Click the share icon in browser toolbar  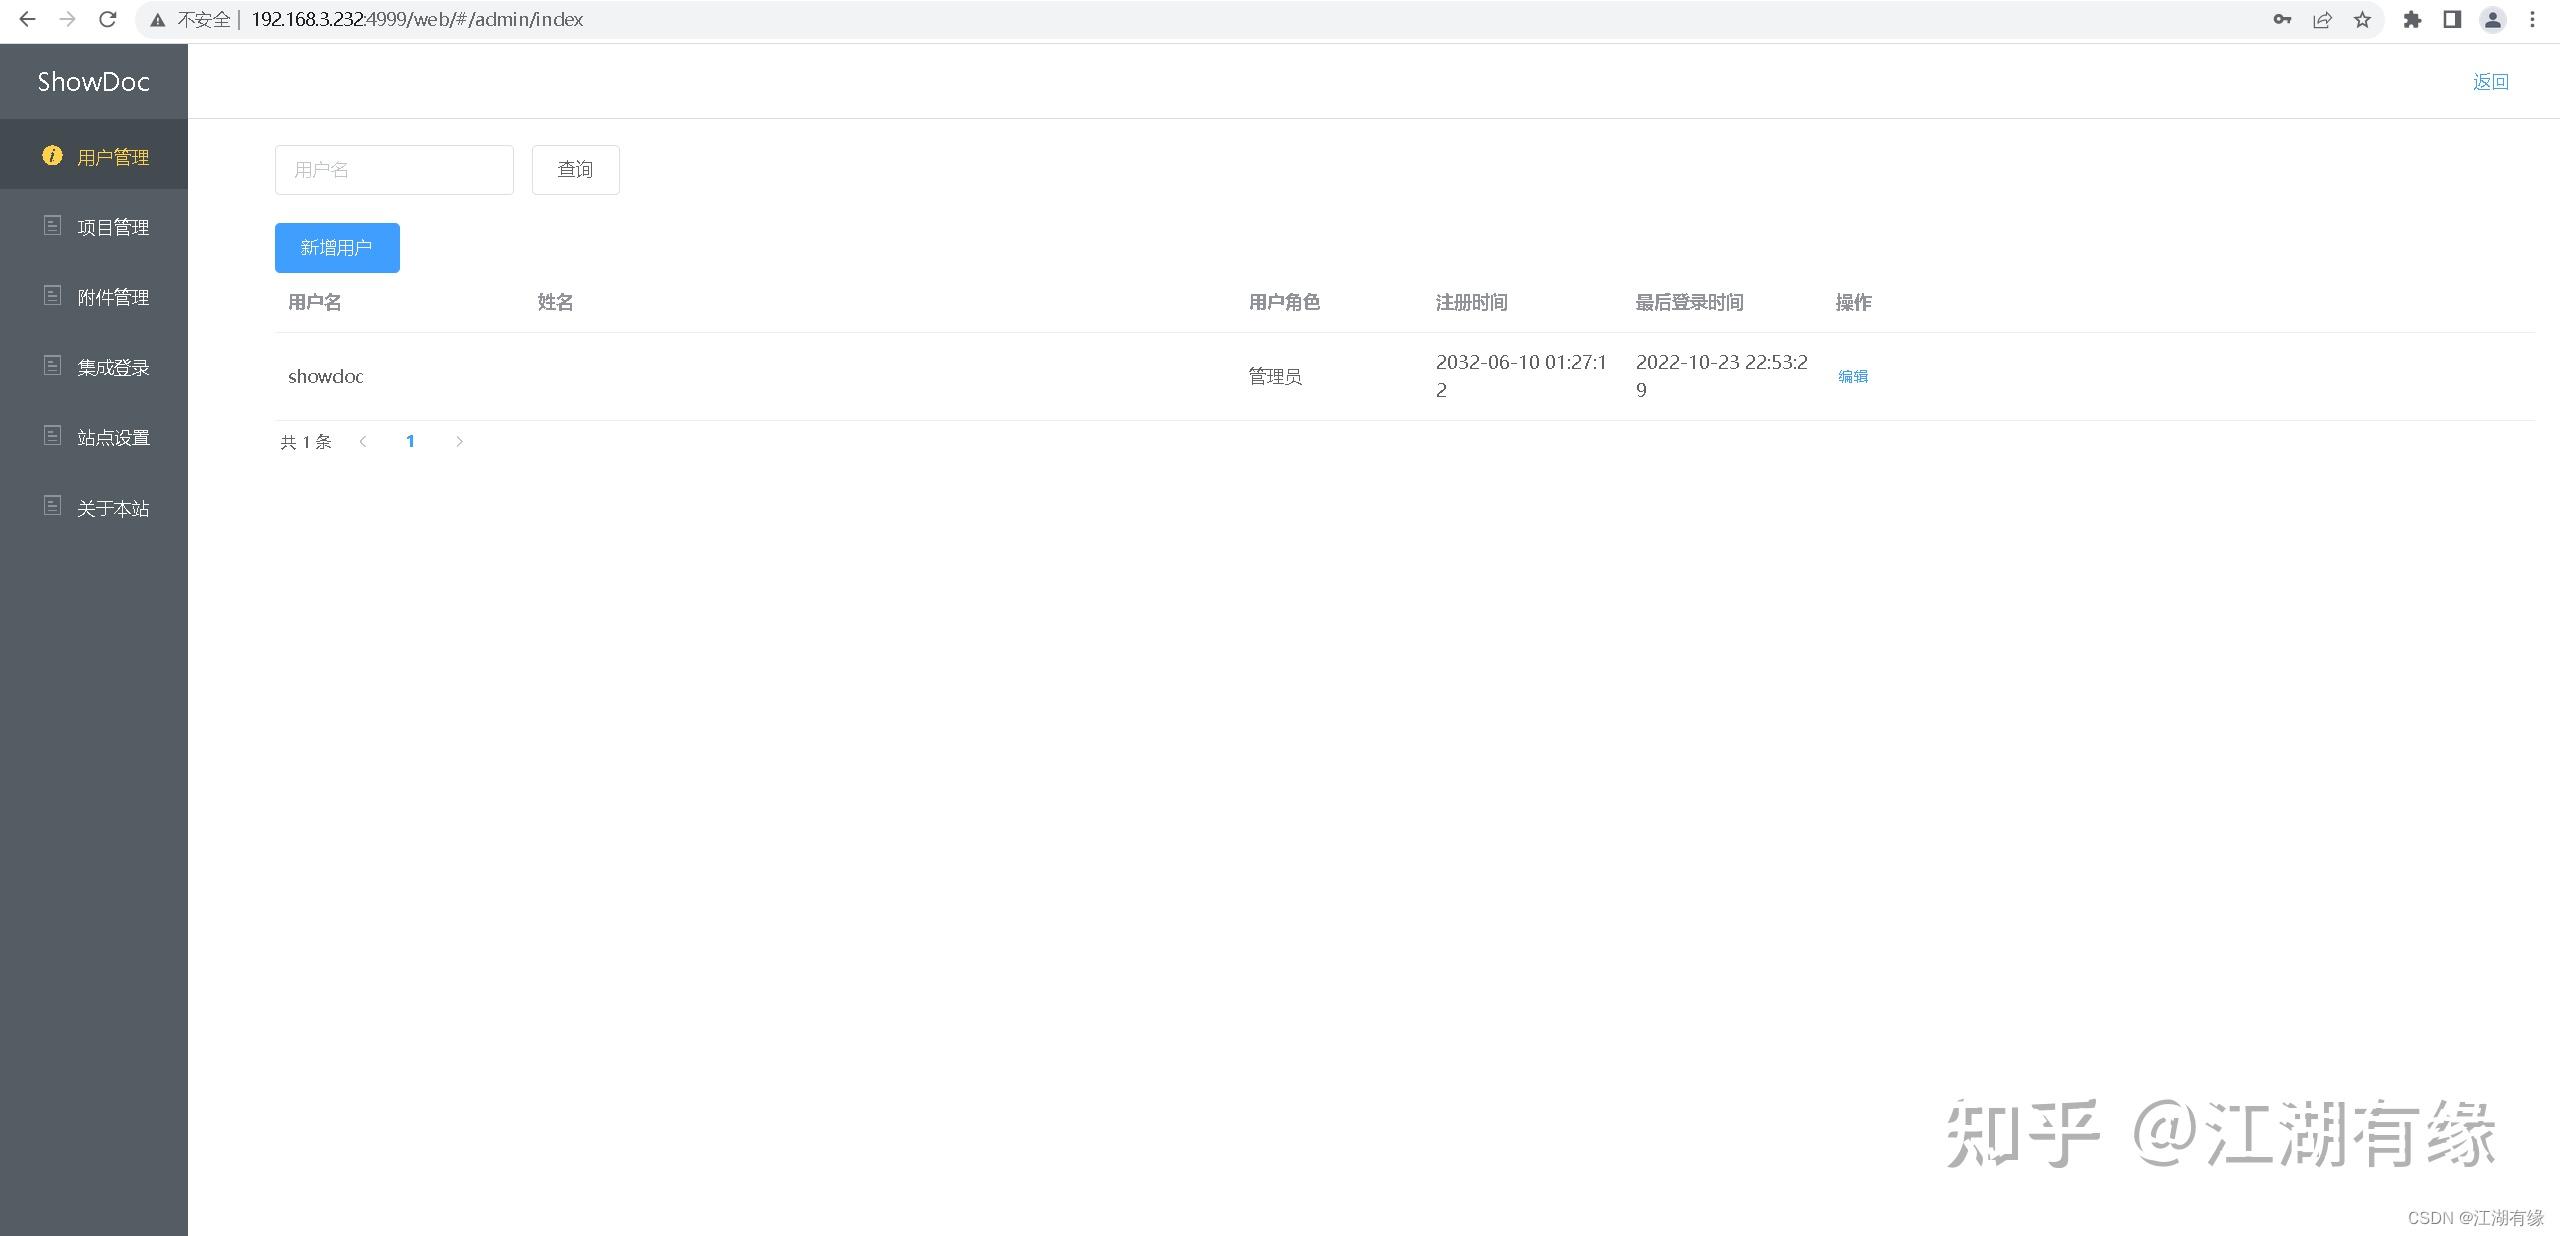2321,19
